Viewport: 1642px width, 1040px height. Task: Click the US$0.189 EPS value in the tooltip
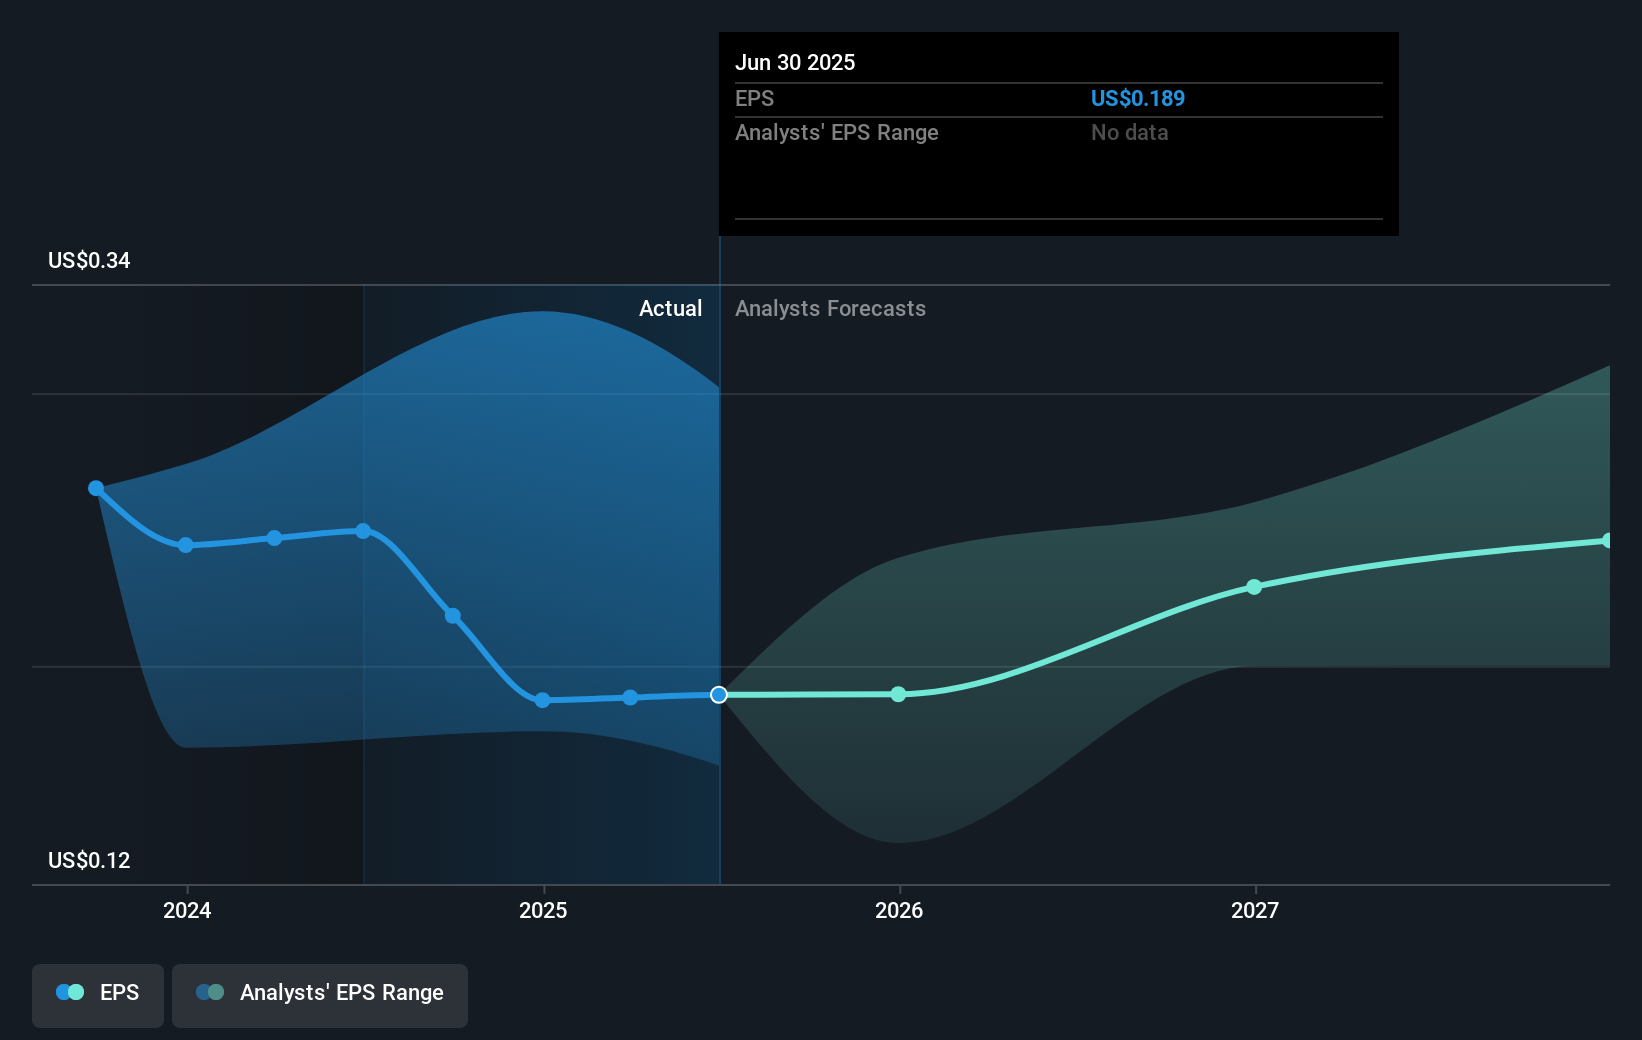click(1137, 99)
